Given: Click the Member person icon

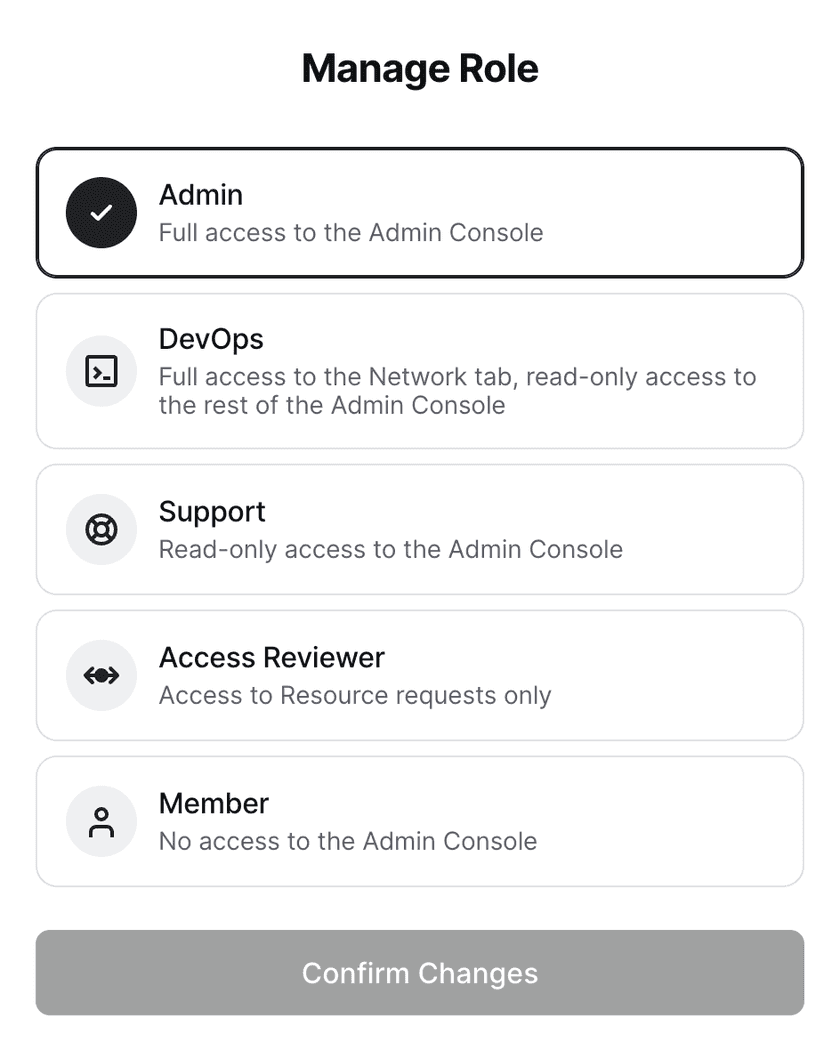Looking at the screenshot, I should pyautogui.click(x=101, y=821).
